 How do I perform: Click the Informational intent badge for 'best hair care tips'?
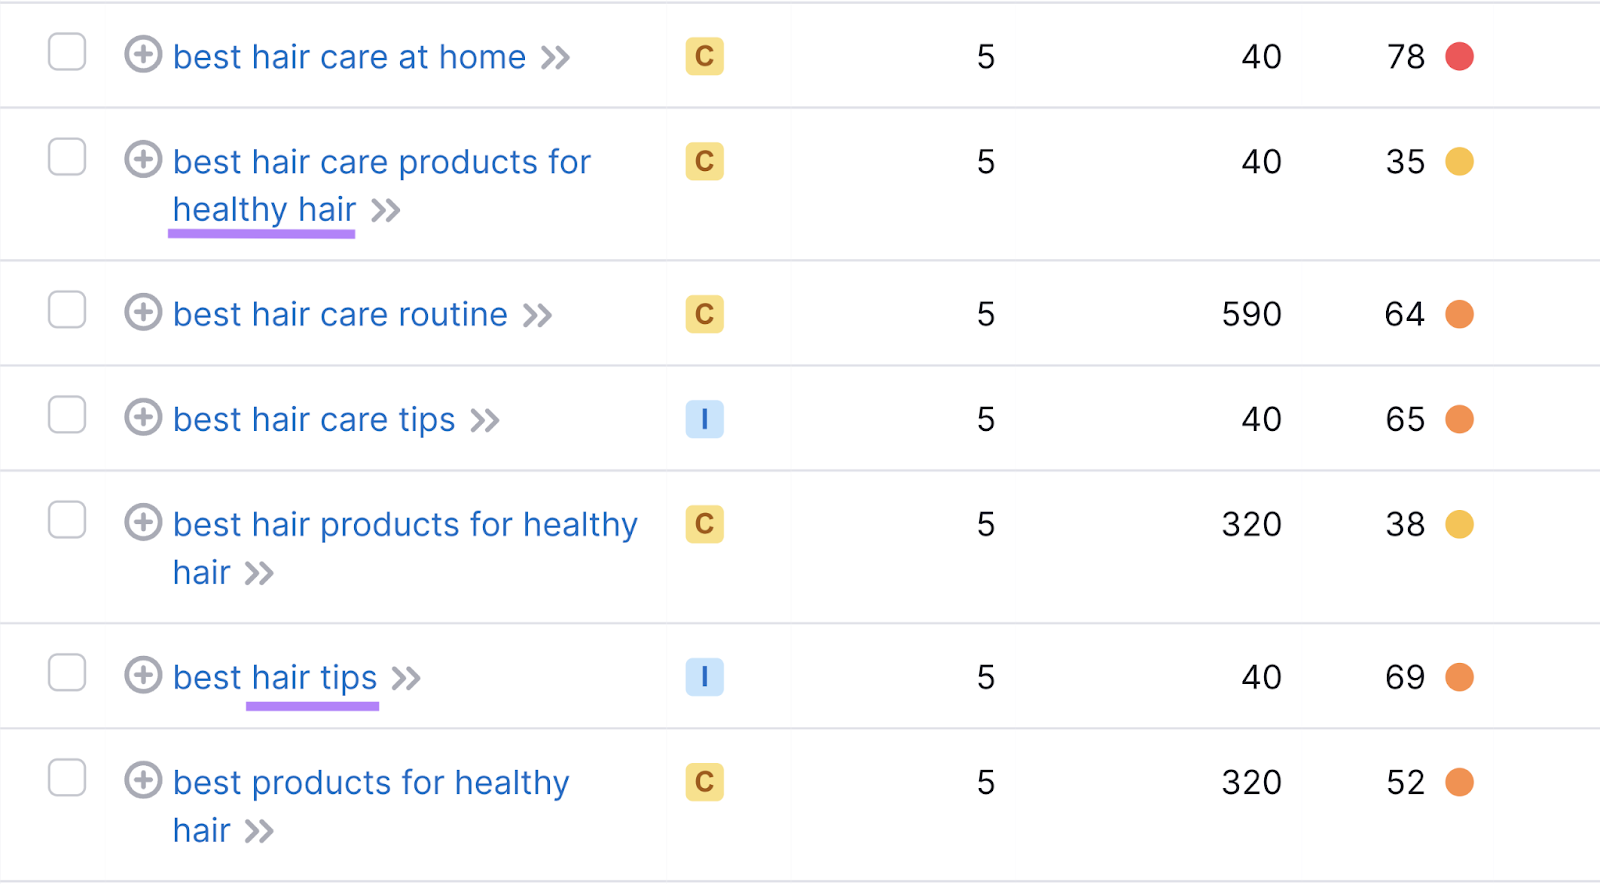tap(705, 419)
